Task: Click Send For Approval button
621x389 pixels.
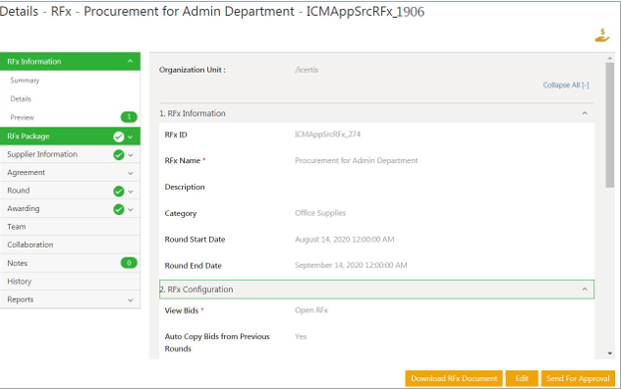Action: tap(578, 378)
